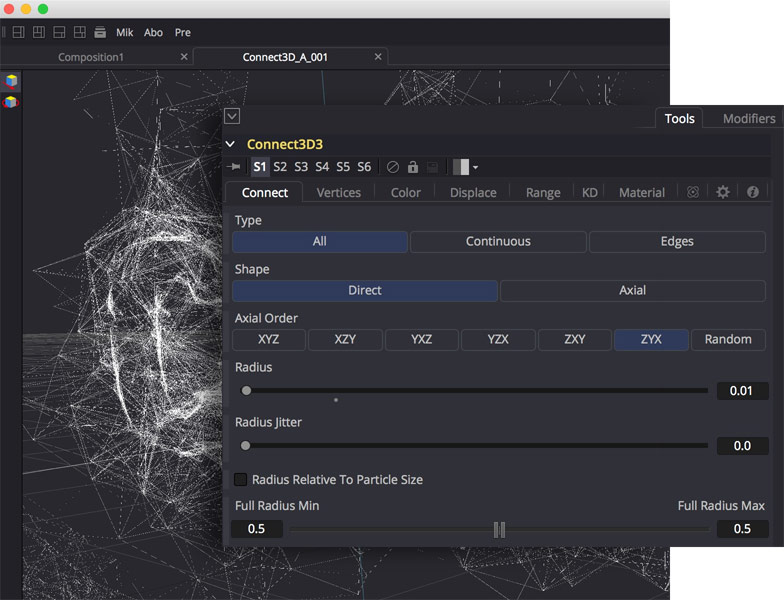This screenshot has width=784, height=600.
Task: Open the Connect tab
Action: tap(264, 192)
